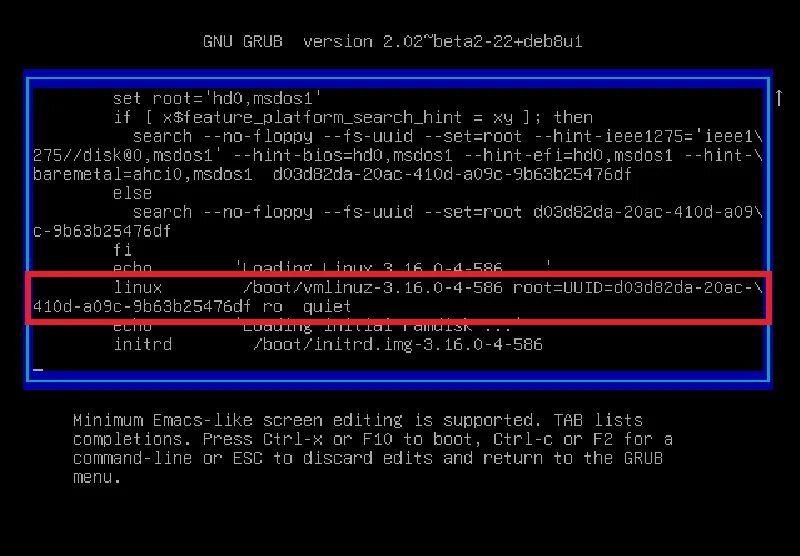Click the second search --no-floppy command

coord(222,212)
